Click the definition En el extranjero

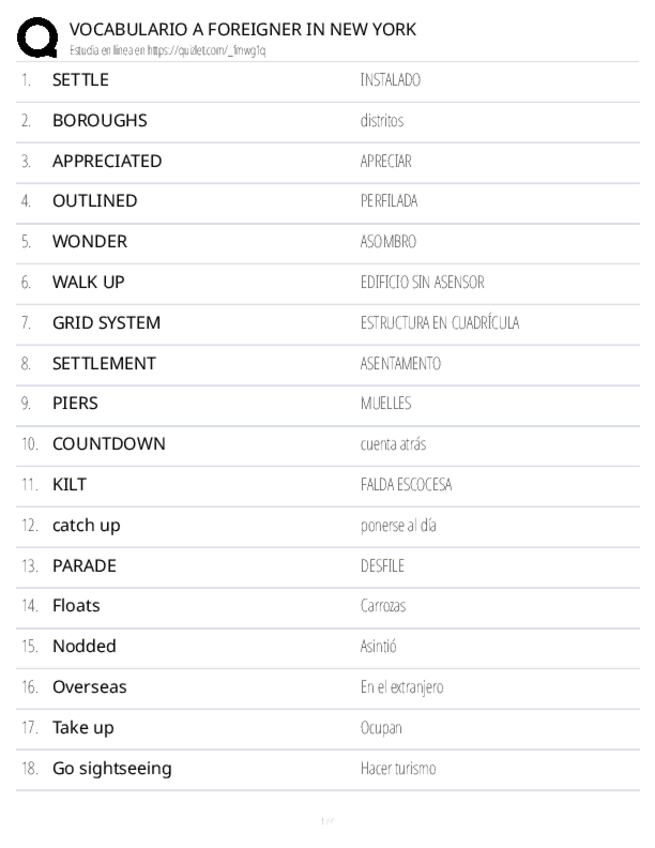pyautogui.click(x=401, y=687)
